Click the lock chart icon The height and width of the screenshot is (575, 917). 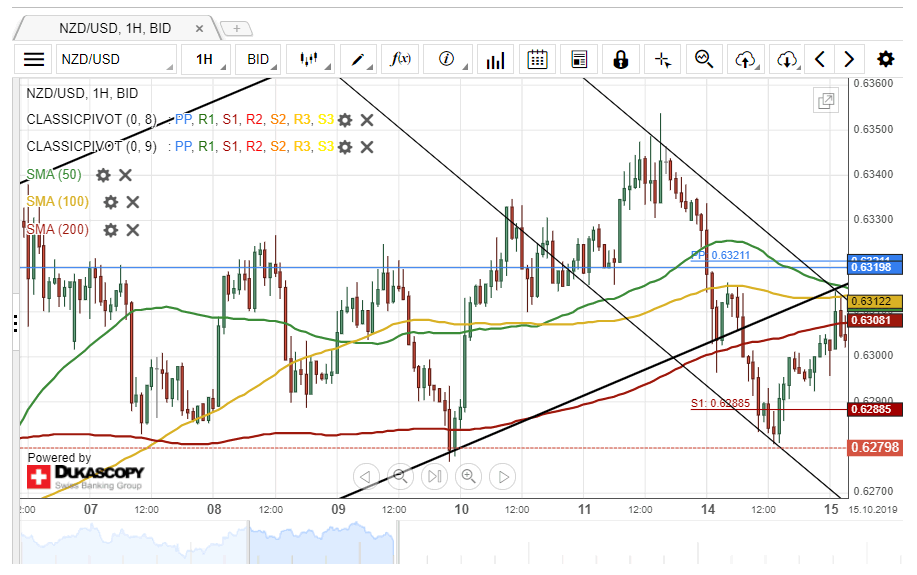tap(620, 59)
